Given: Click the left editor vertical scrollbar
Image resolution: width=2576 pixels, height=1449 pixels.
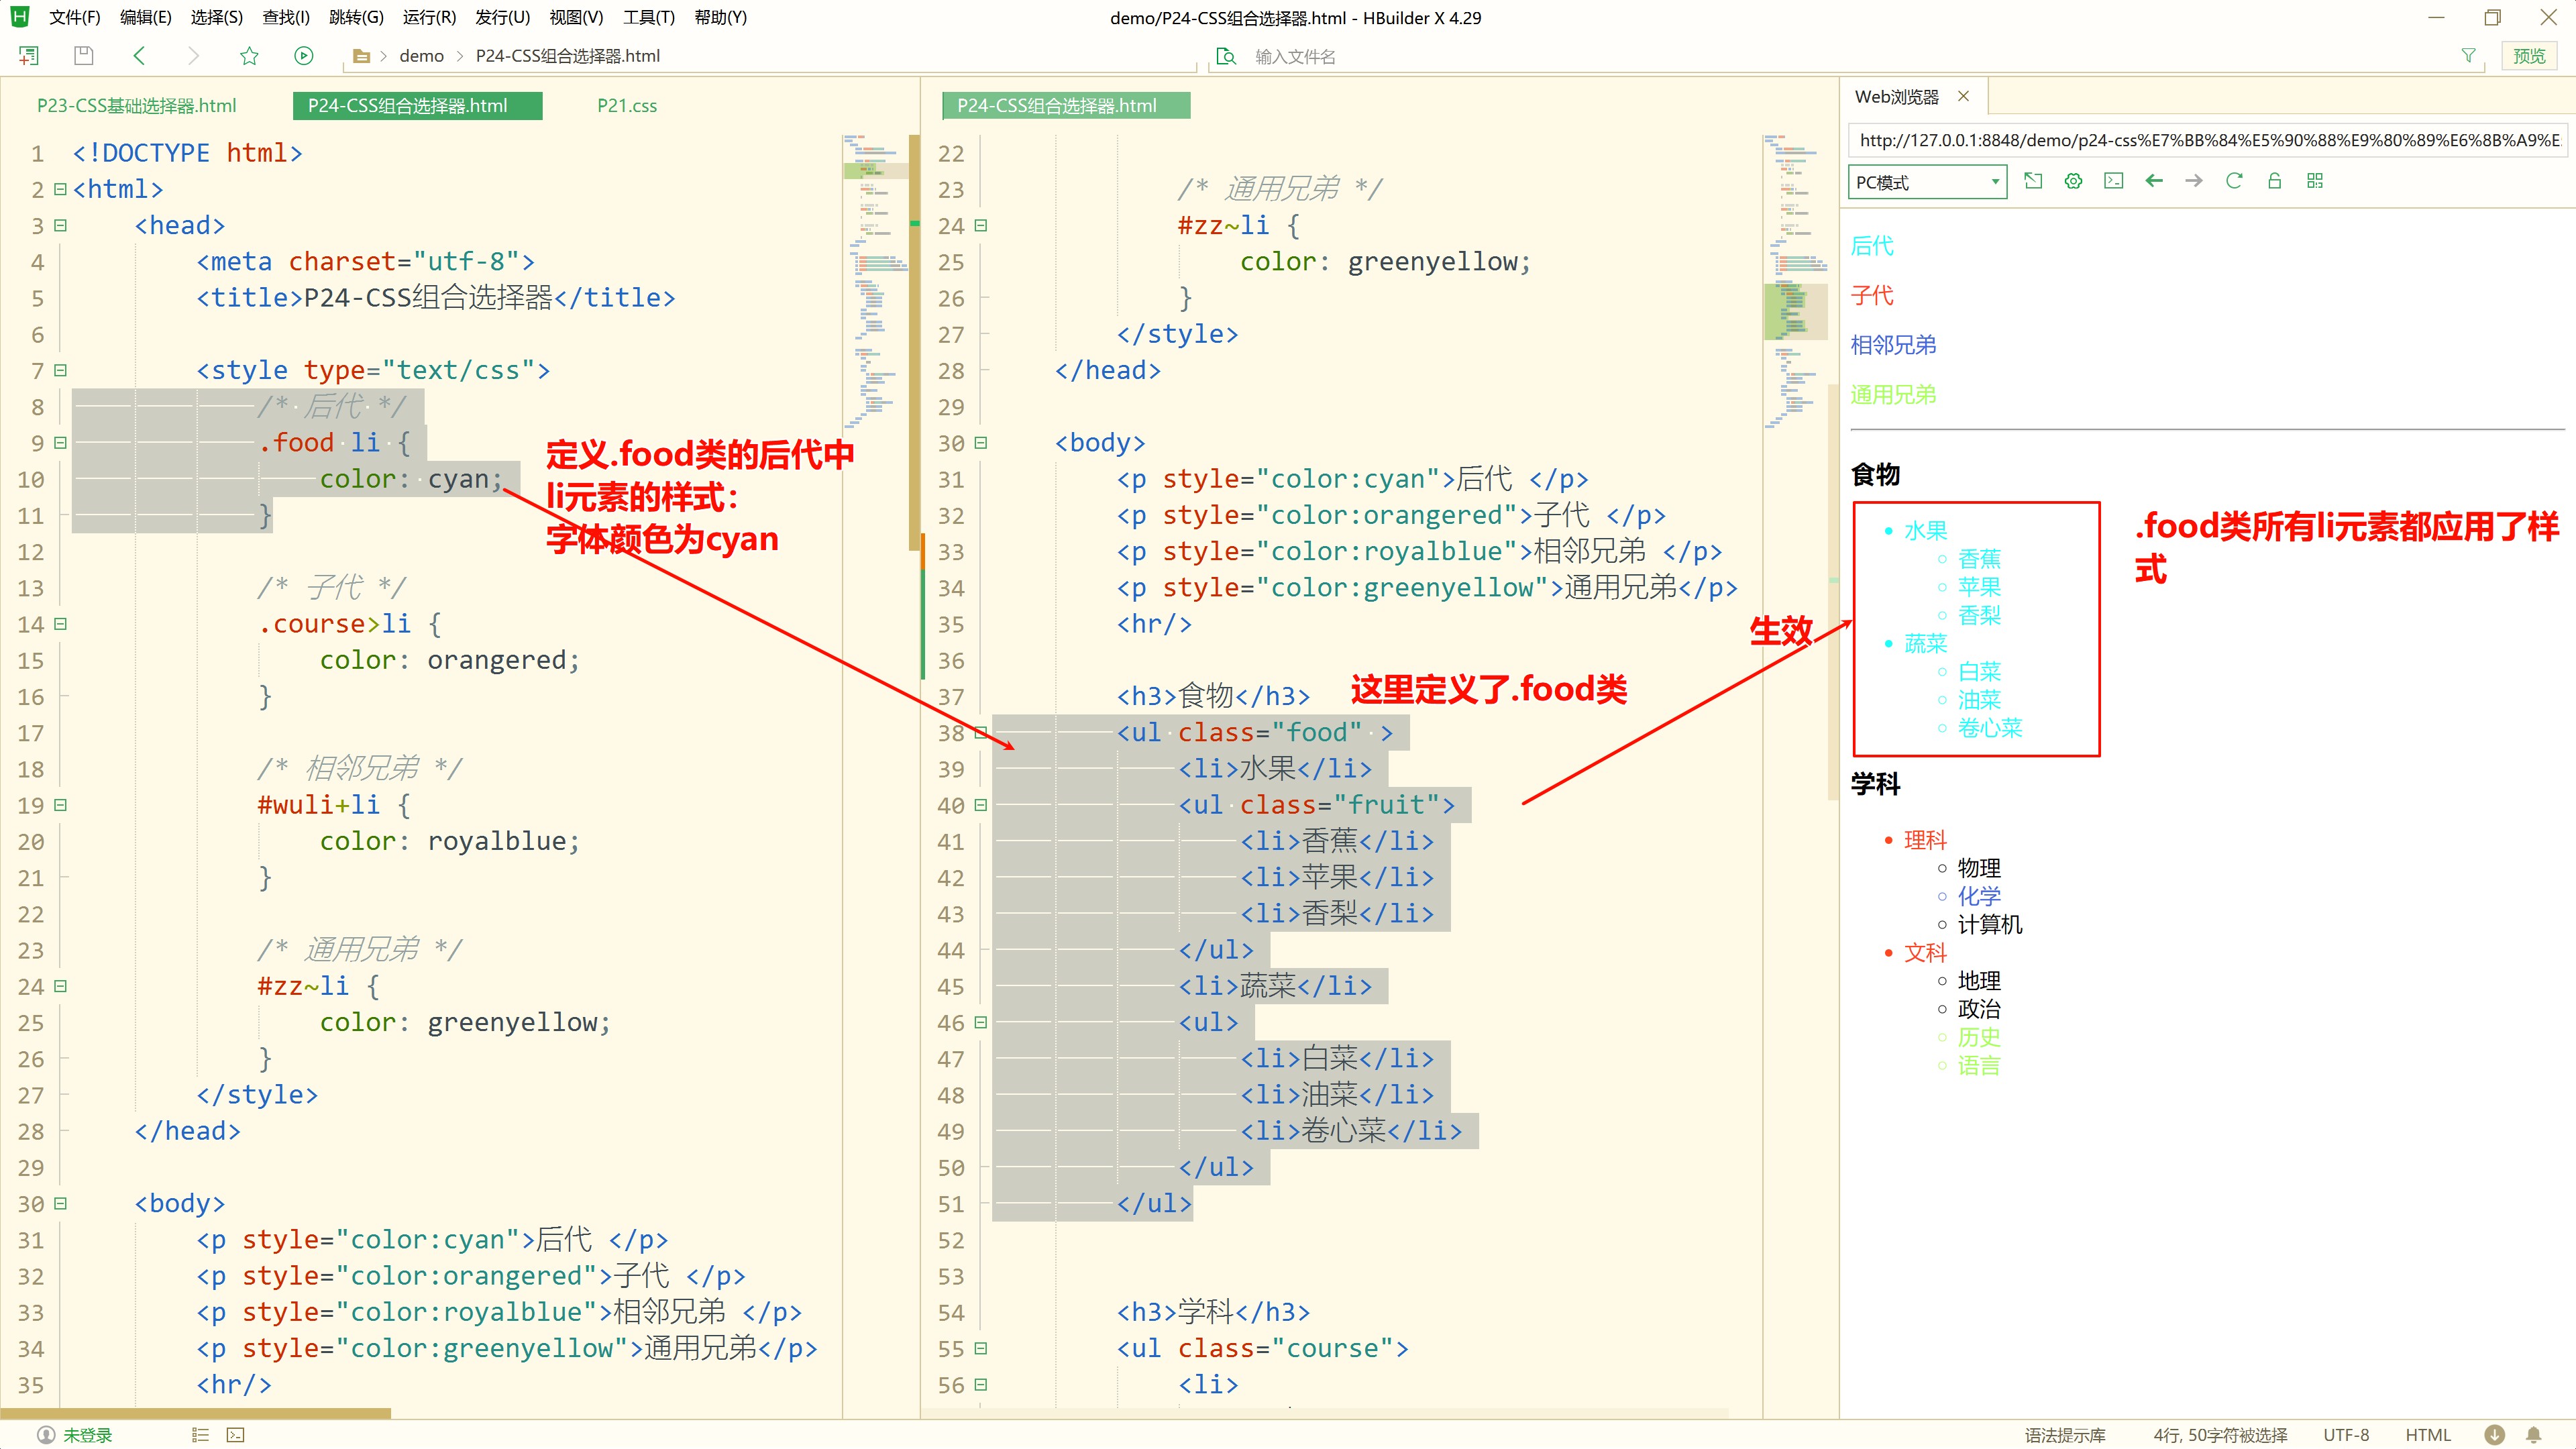Looking at the screenshot, I should [914, 343].
